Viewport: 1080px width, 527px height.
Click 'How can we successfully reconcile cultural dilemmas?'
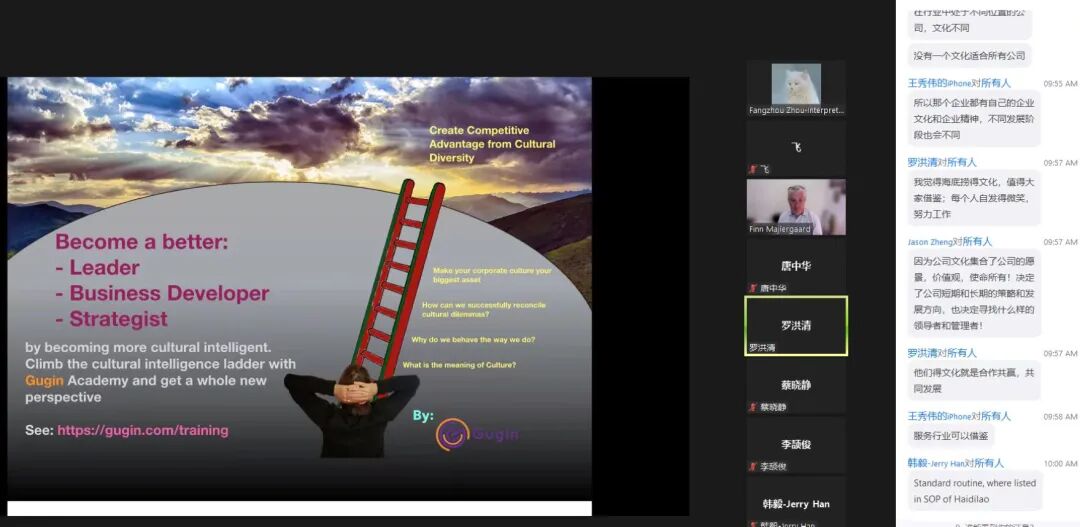(484, 309)
